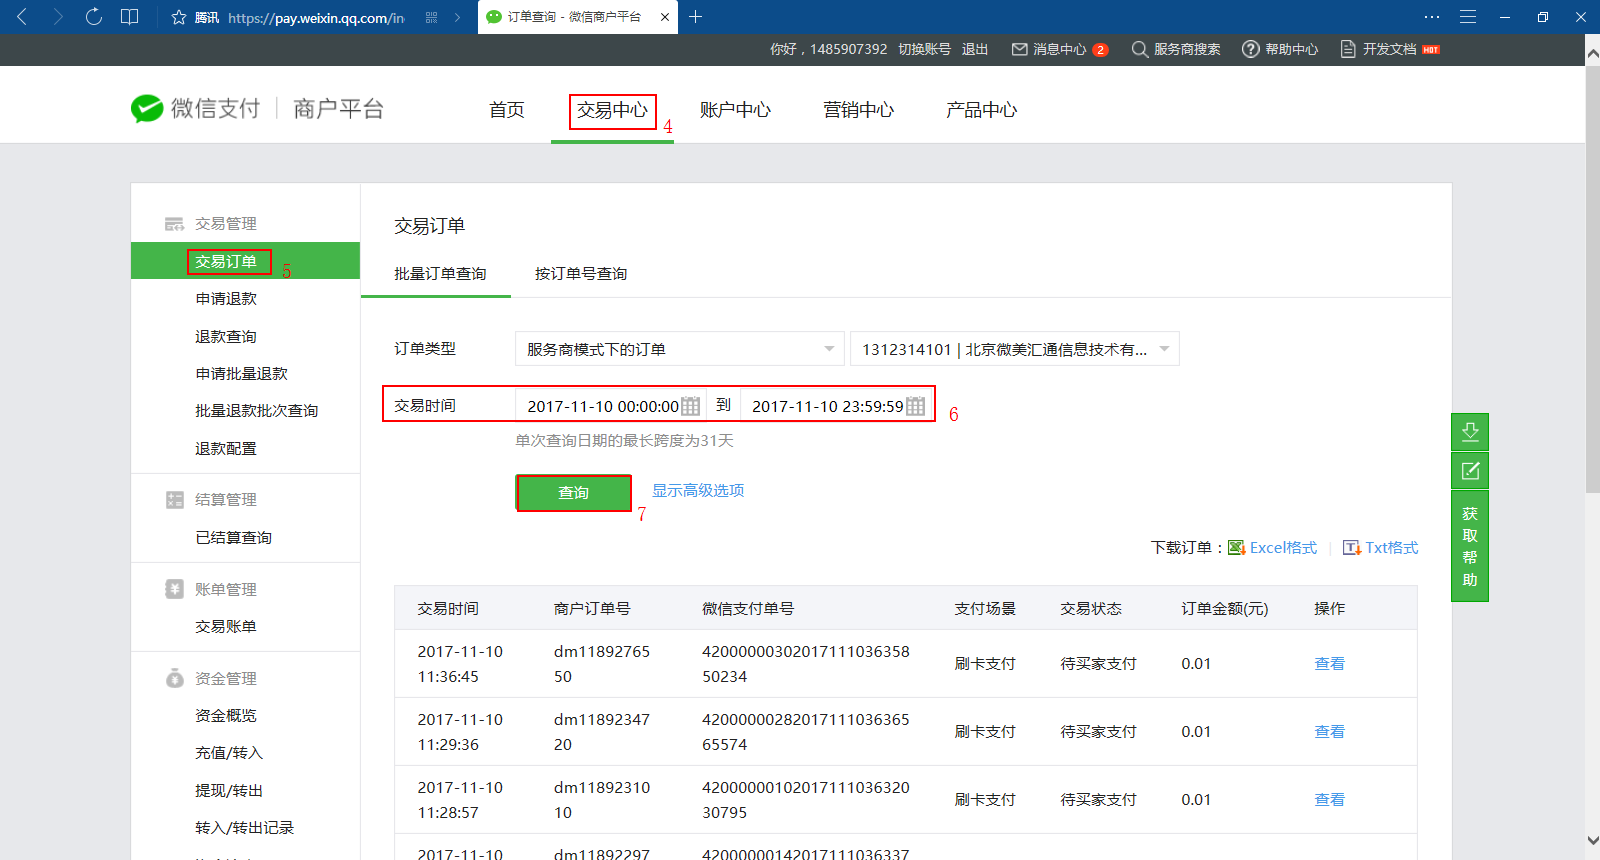Open 充值/转入 in sidebar
The width and height of the screenshot is (1600, 860).
pos(229,753)
